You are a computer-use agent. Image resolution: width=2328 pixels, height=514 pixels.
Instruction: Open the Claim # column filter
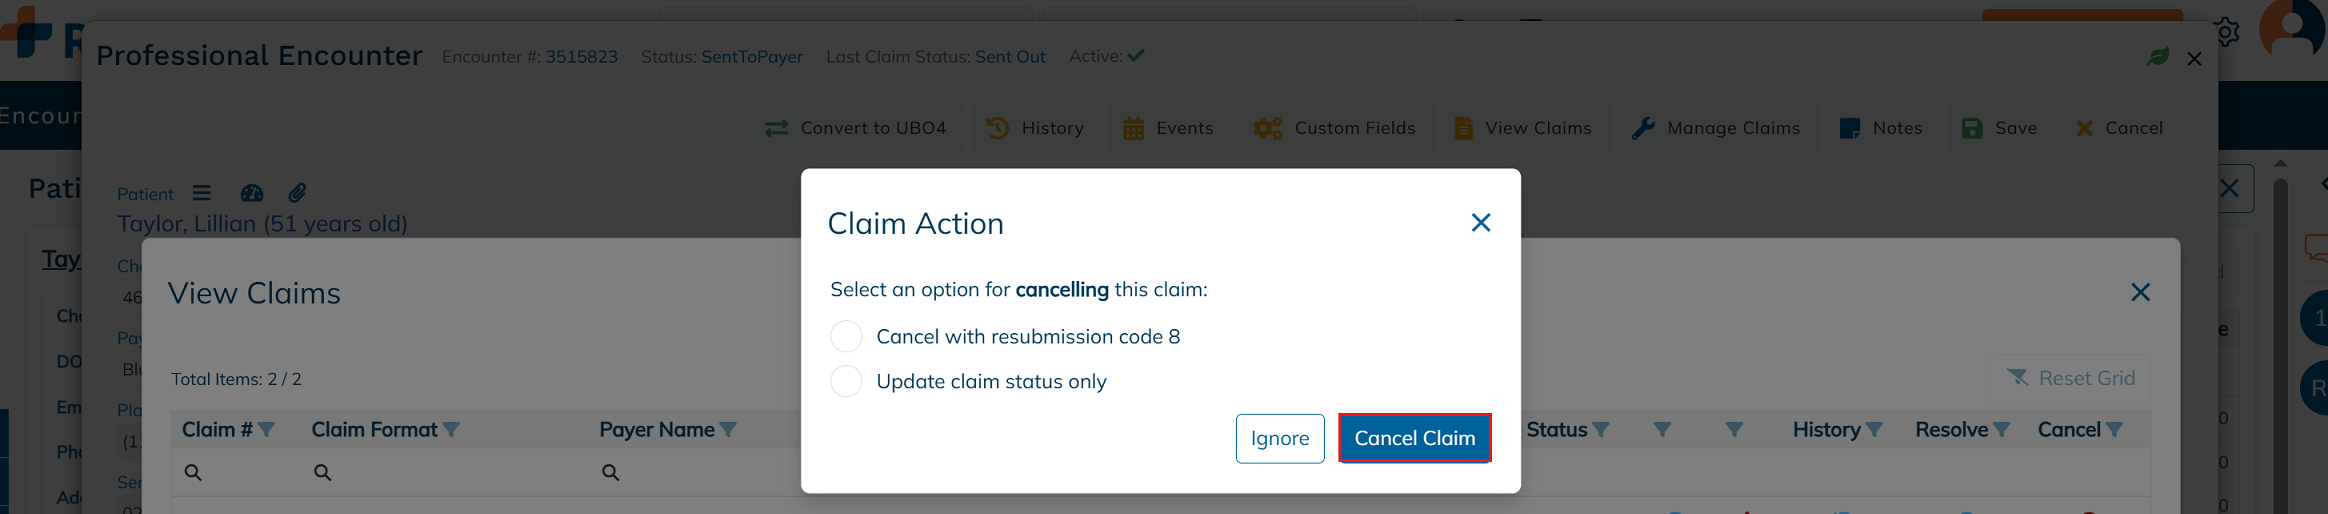point(267,430)
